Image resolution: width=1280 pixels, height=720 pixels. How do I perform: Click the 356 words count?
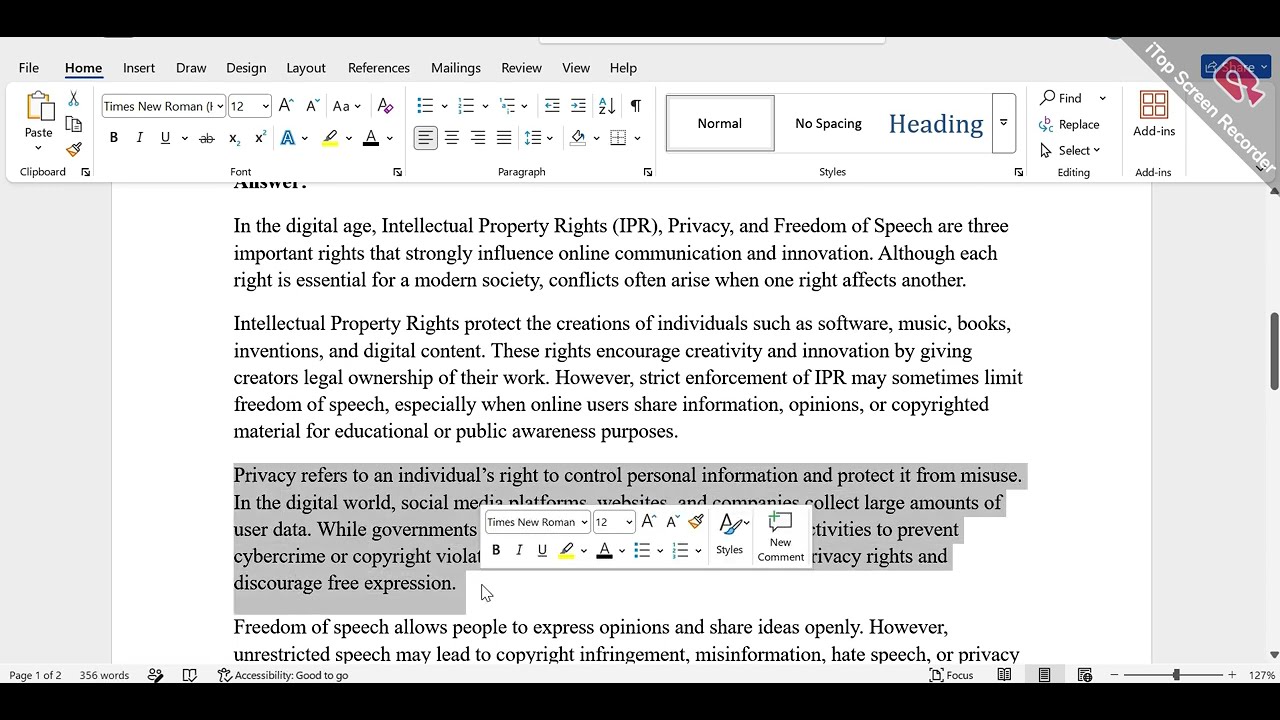point(104,675)
